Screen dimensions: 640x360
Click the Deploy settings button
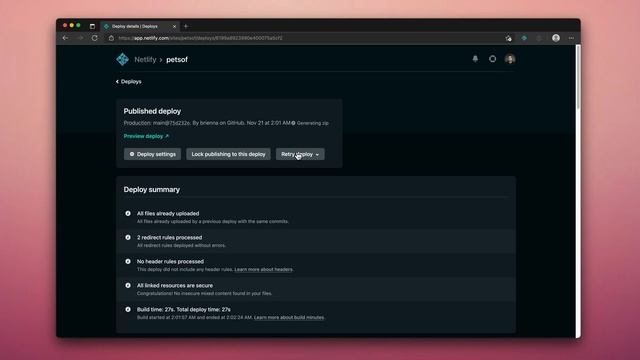coord(152,154)
